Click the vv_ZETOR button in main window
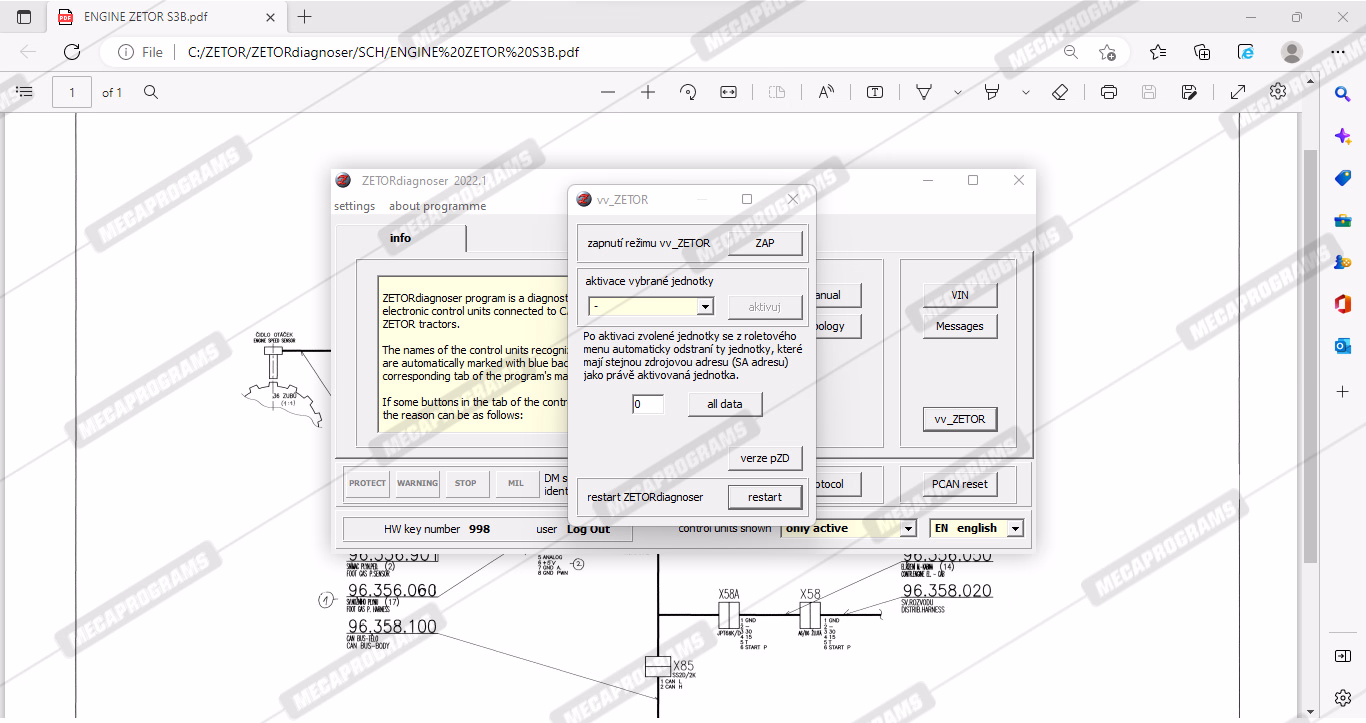The height and width of the screenshot is (723, 1366). (960, 419)
